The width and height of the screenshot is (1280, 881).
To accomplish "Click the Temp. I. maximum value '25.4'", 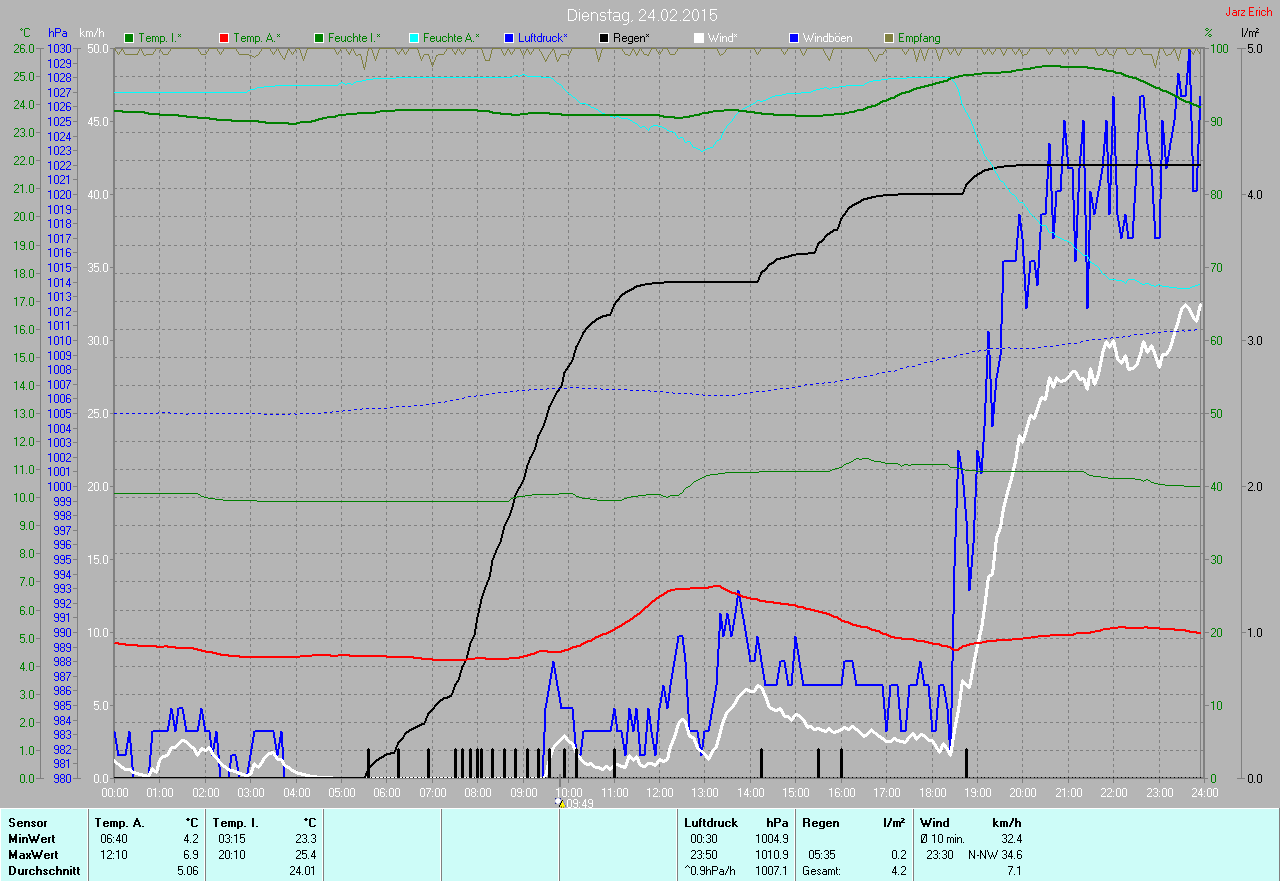I will 305,855.
